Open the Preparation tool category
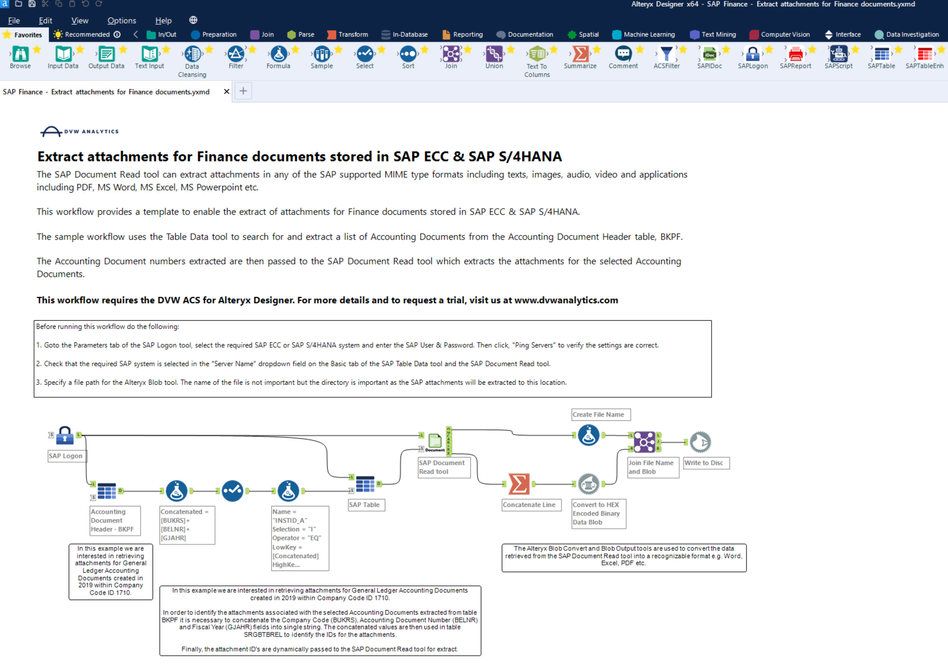The height and width of the screenshot is (671, 948). pos(213,34)
